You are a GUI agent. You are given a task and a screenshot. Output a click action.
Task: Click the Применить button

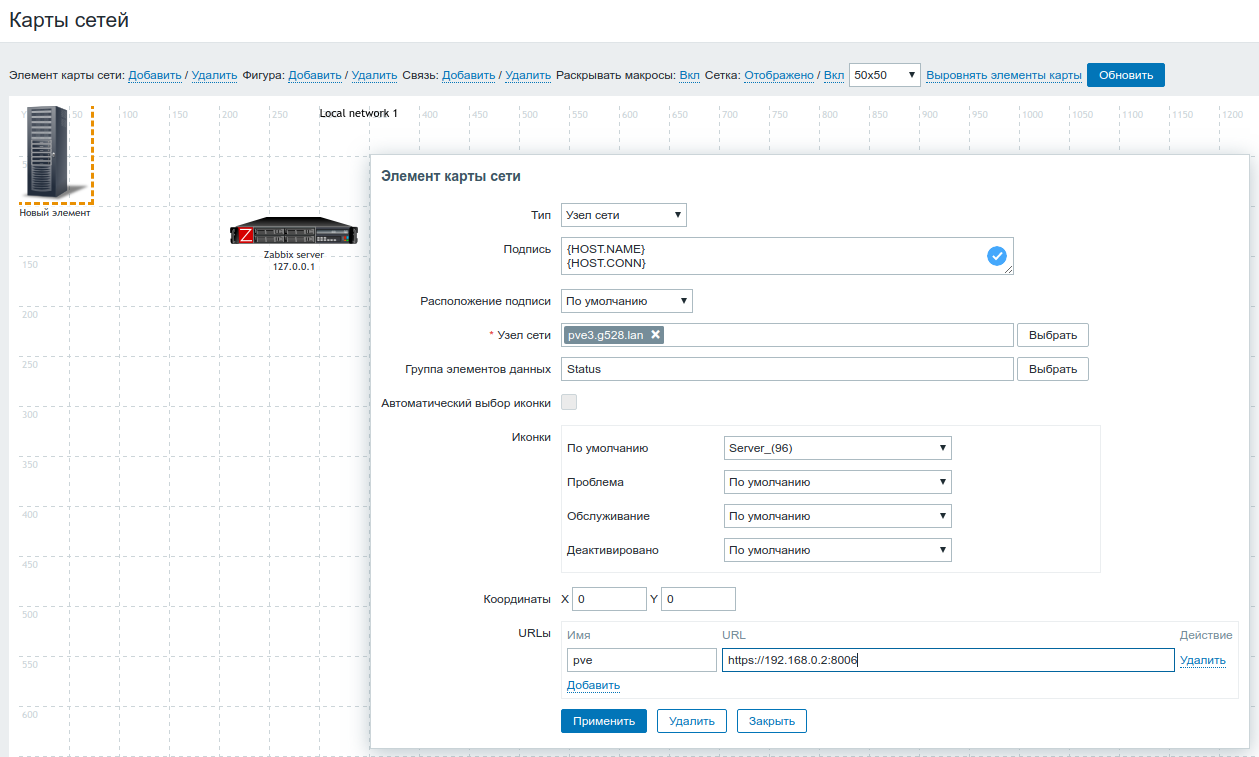(604, 721)
